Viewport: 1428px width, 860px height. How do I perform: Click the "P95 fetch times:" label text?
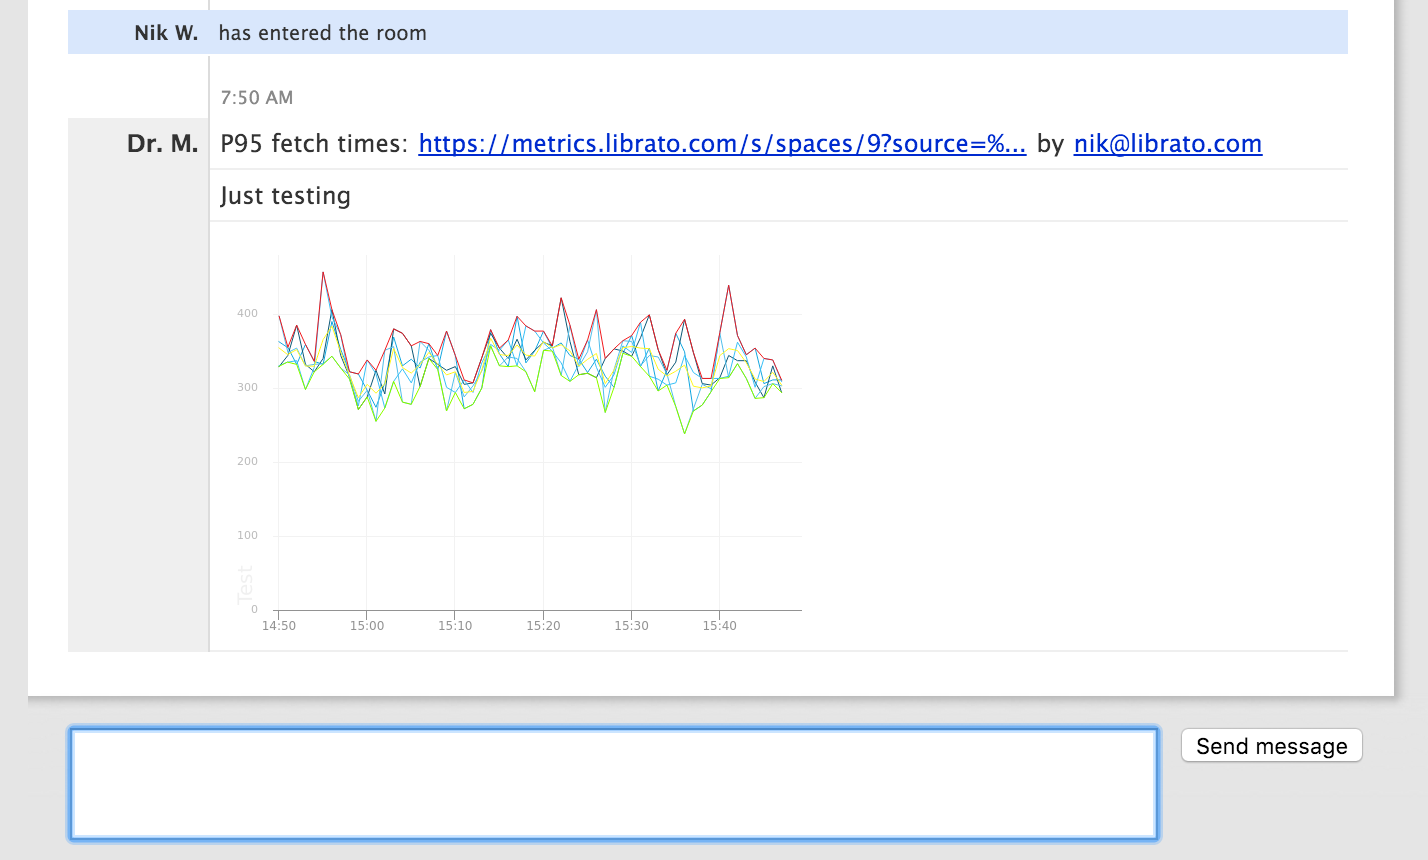click(314, 144)
